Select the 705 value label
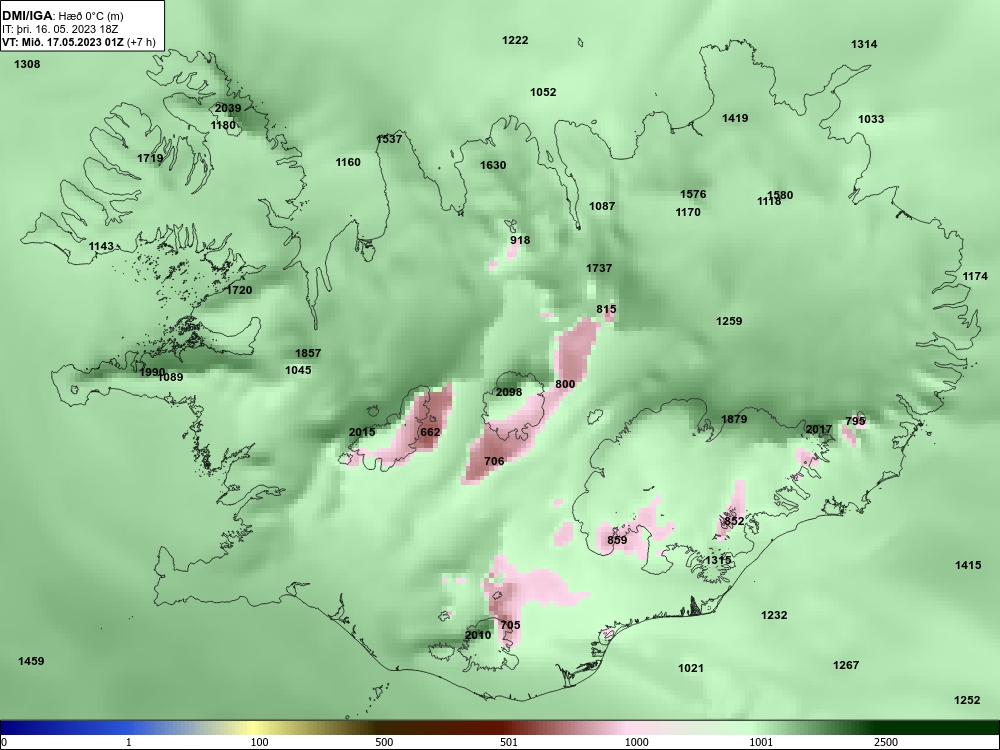Screen dimensions: 1000x750 (510, 625)
